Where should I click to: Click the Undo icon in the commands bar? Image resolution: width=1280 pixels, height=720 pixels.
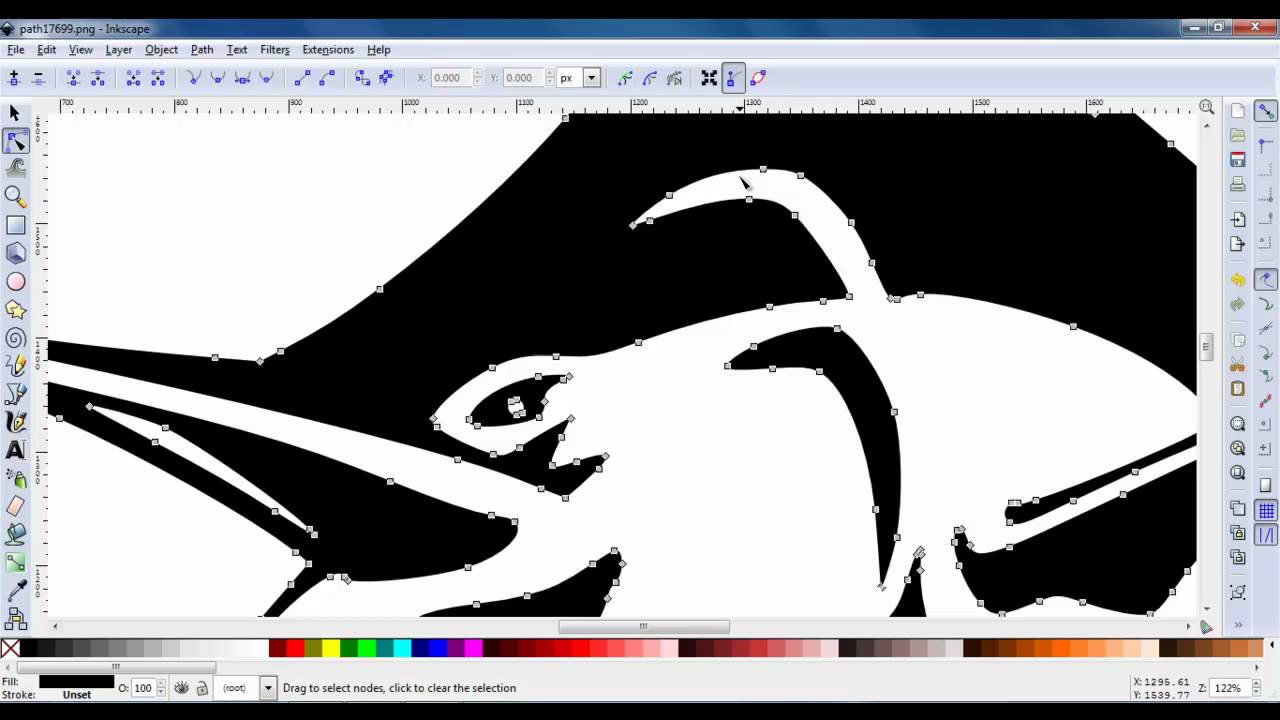[x=1238, y=279]
